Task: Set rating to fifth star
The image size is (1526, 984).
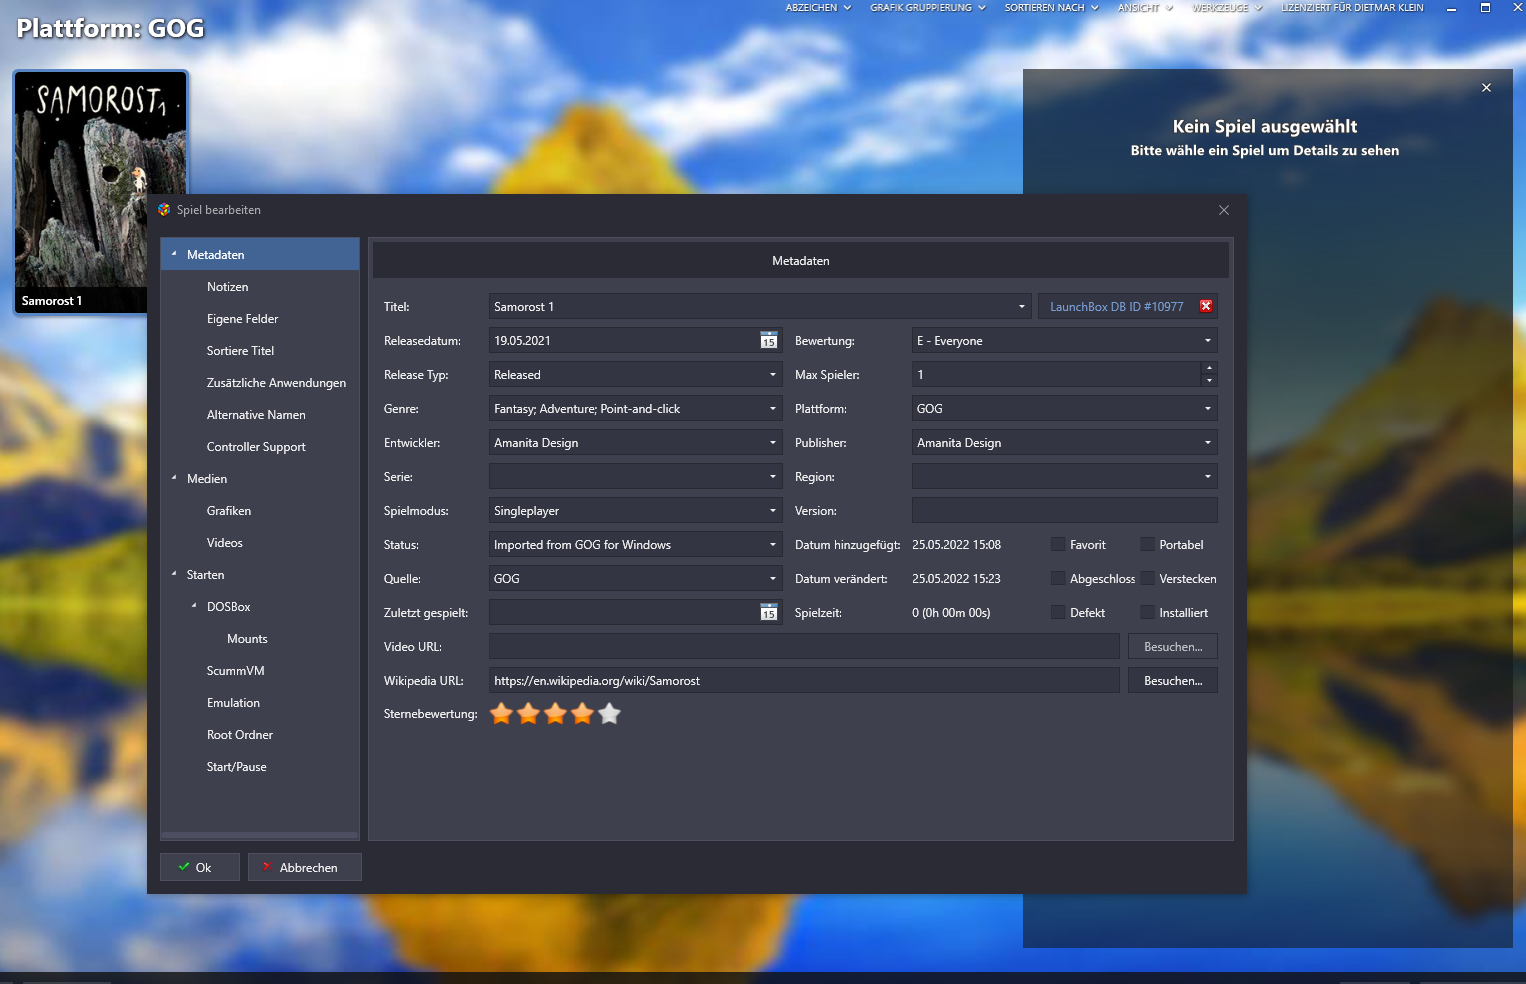Action: coord(610,714)
